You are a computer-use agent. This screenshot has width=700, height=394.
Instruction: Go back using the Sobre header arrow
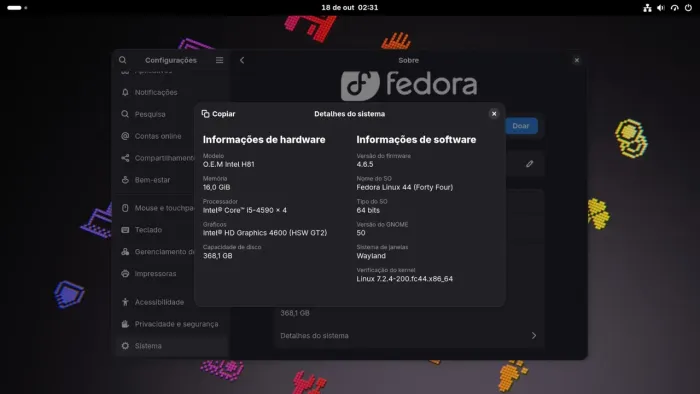point(242,60)
